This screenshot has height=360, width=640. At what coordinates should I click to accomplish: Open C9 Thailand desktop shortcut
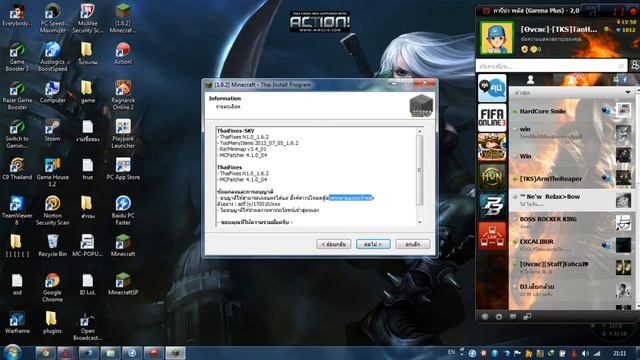17,169
